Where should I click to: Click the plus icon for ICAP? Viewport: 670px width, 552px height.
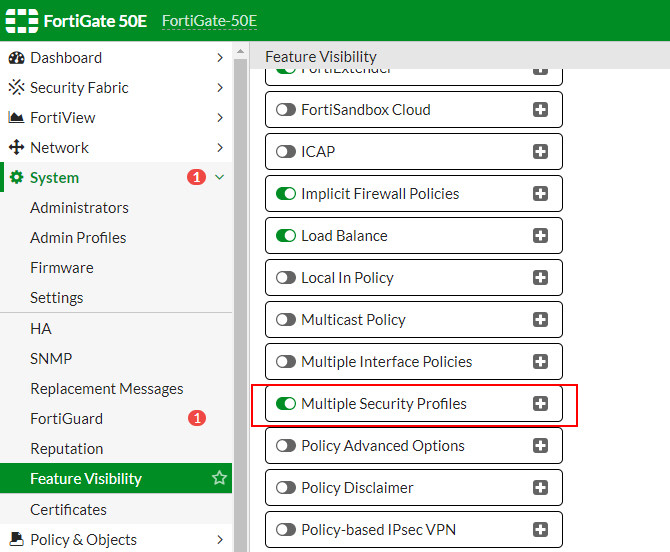(541, 152)
